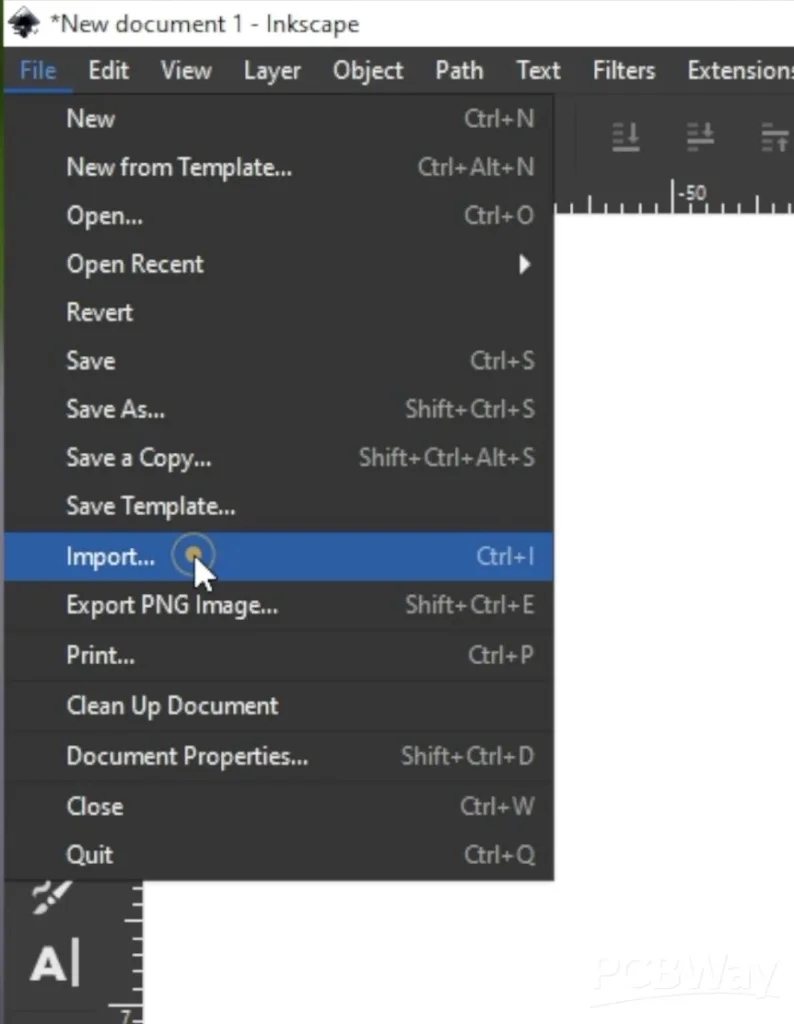794x1024 pixels.
Task: Open the Edit menu
Action: (x=108, y=71)
